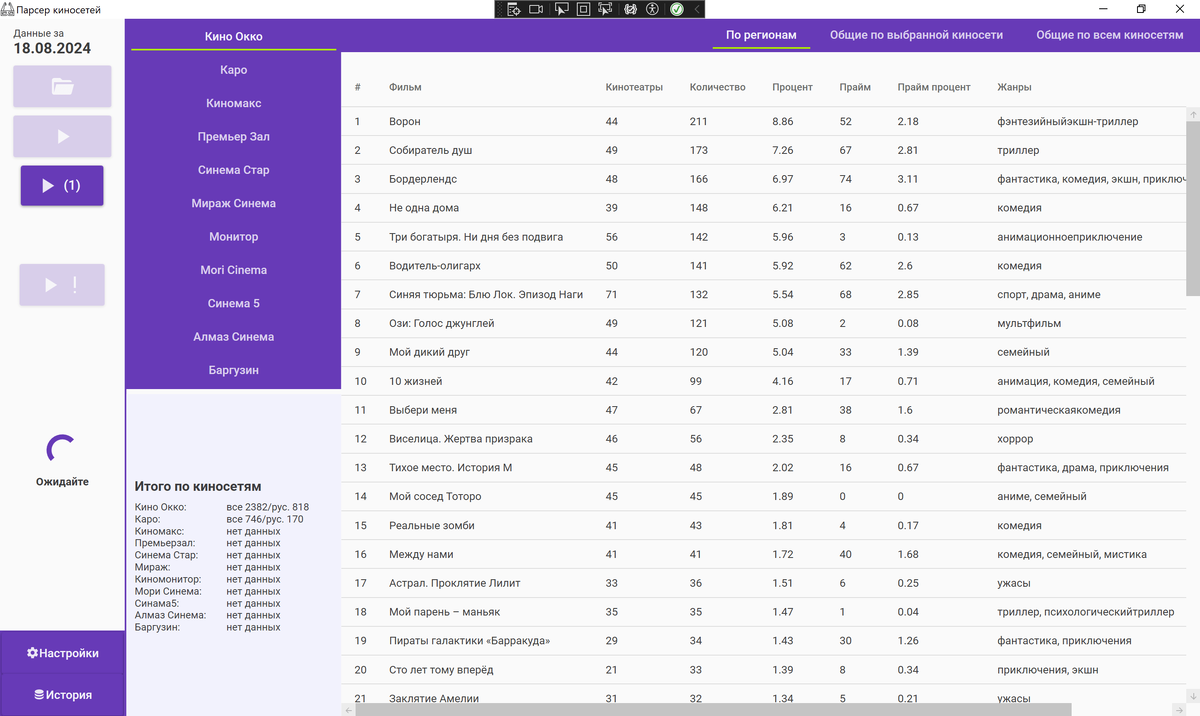Click the date 18.08.2024
The height and width of the screenshot is (716, 1200).
(x=52, y=48)
